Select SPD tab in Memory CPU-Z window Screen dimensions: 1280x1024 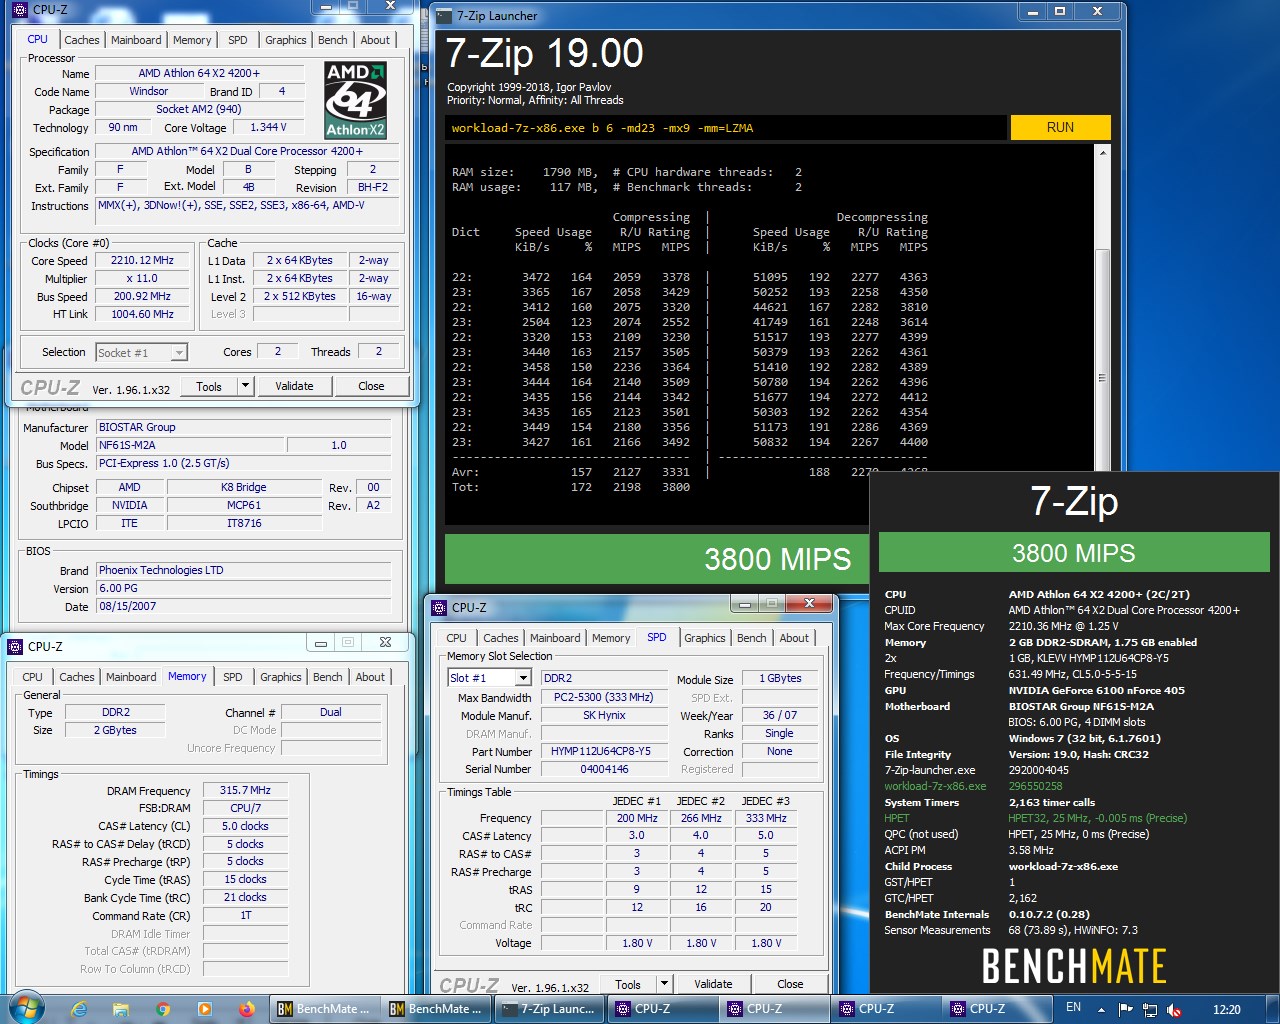(x=233, y=677)
